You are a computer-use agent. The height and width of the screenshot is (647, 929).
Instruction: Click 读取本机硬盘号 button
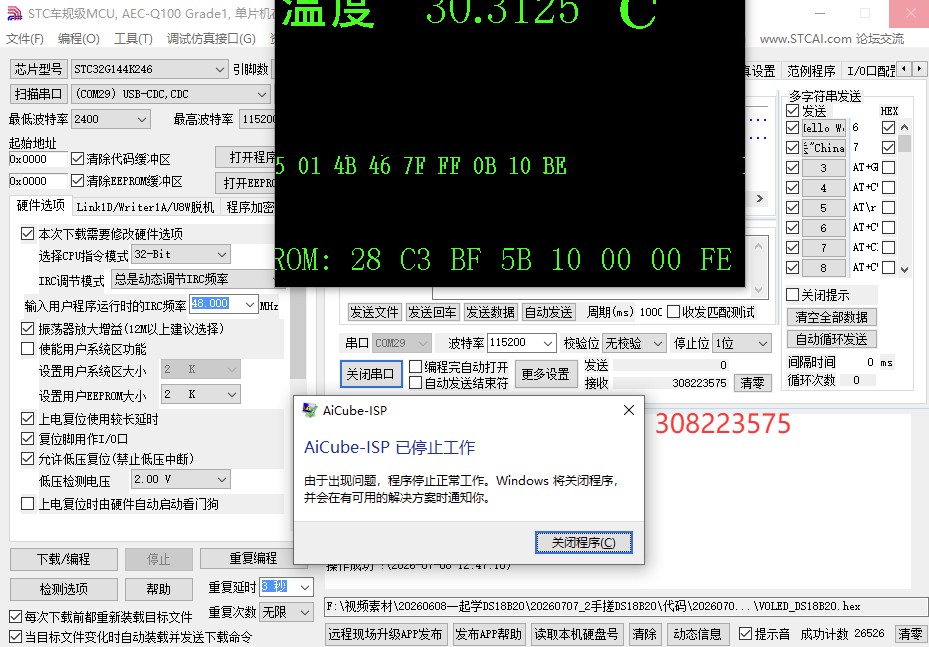pos(576,634)
